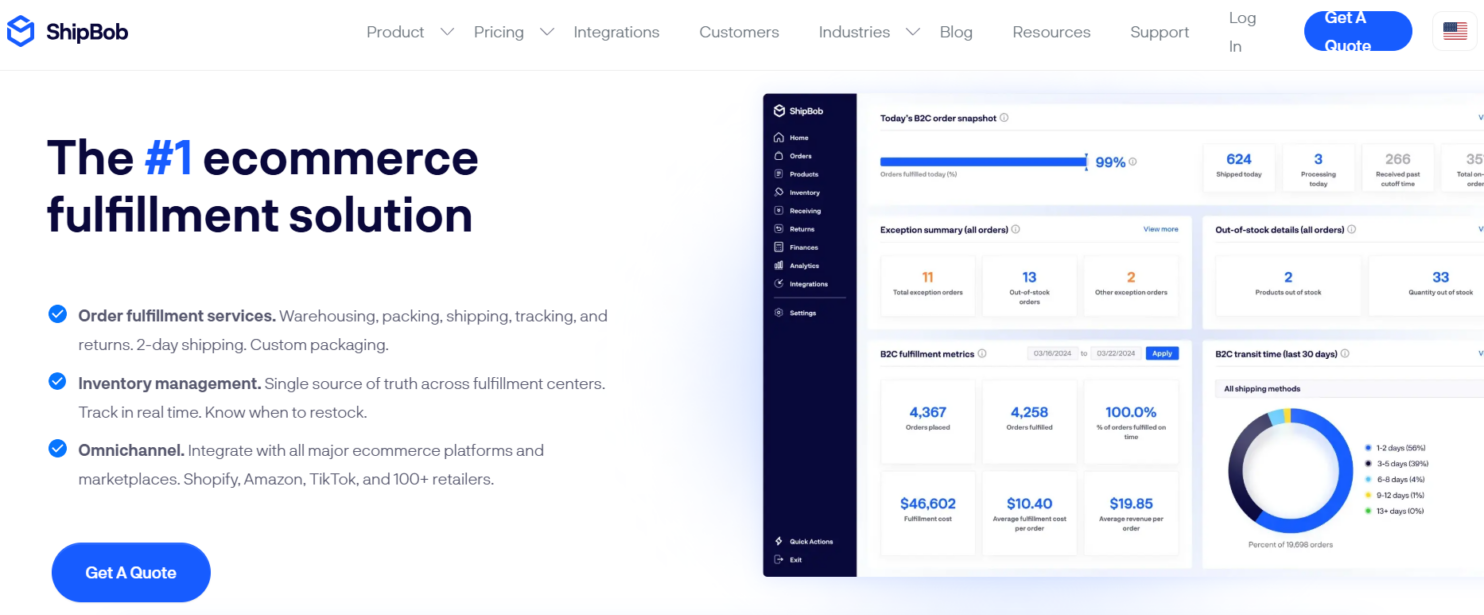Trigger the Quick Actions lightning icon
Viewport: 1484px width, 615px height.
[780, 541]
